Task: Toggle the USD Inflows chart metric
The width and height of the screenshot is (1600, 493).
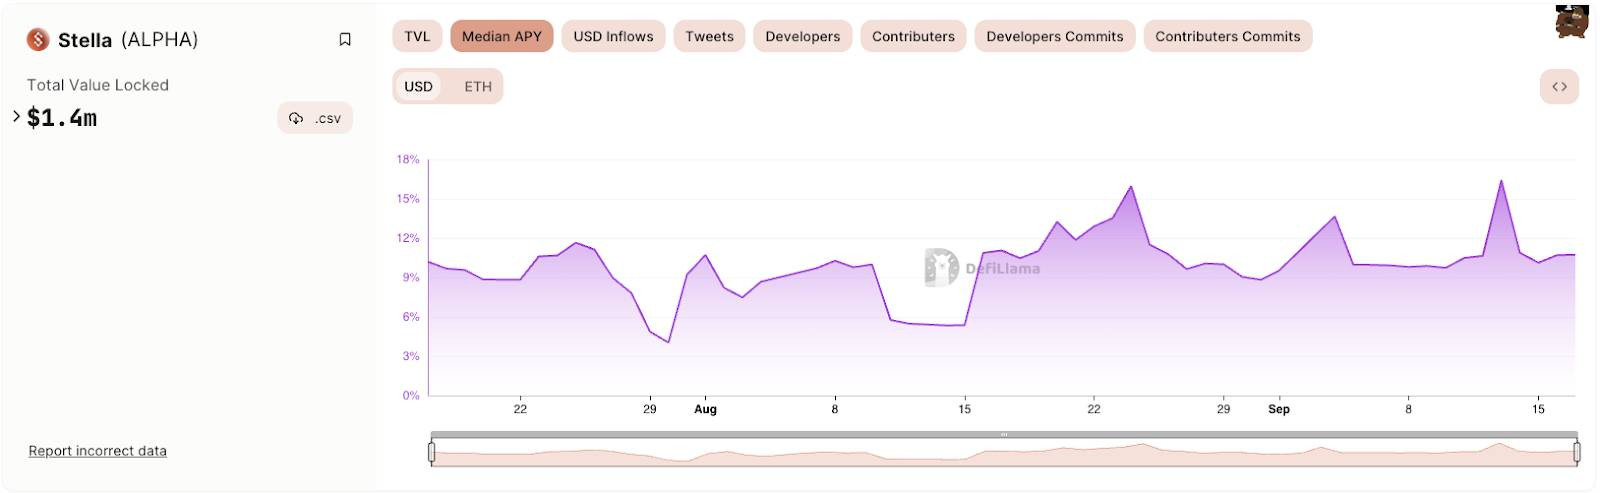Action: point(613,36)
